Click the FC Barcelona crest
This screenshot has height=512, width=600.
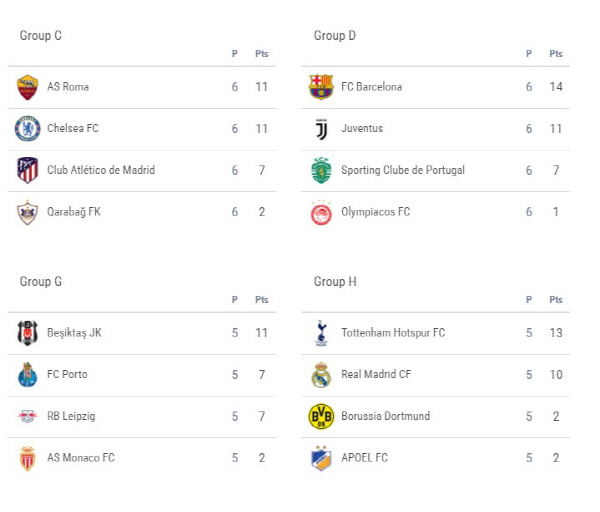(x=321, y=87)
